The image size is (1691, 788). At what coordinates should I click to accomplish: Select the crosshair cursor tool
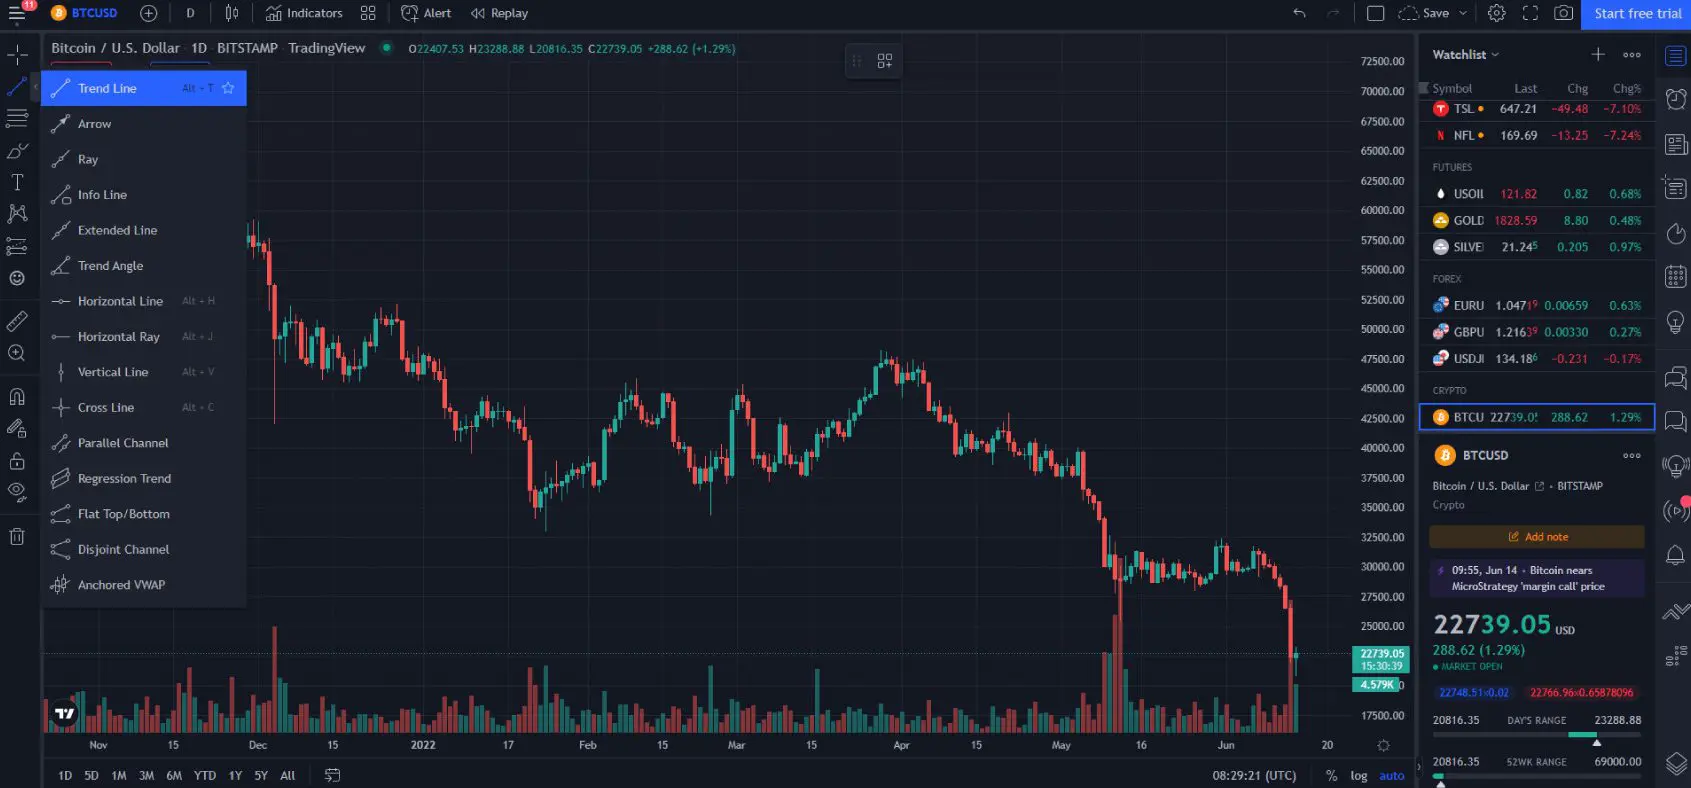pyautogui.click(x=17, y=55)
